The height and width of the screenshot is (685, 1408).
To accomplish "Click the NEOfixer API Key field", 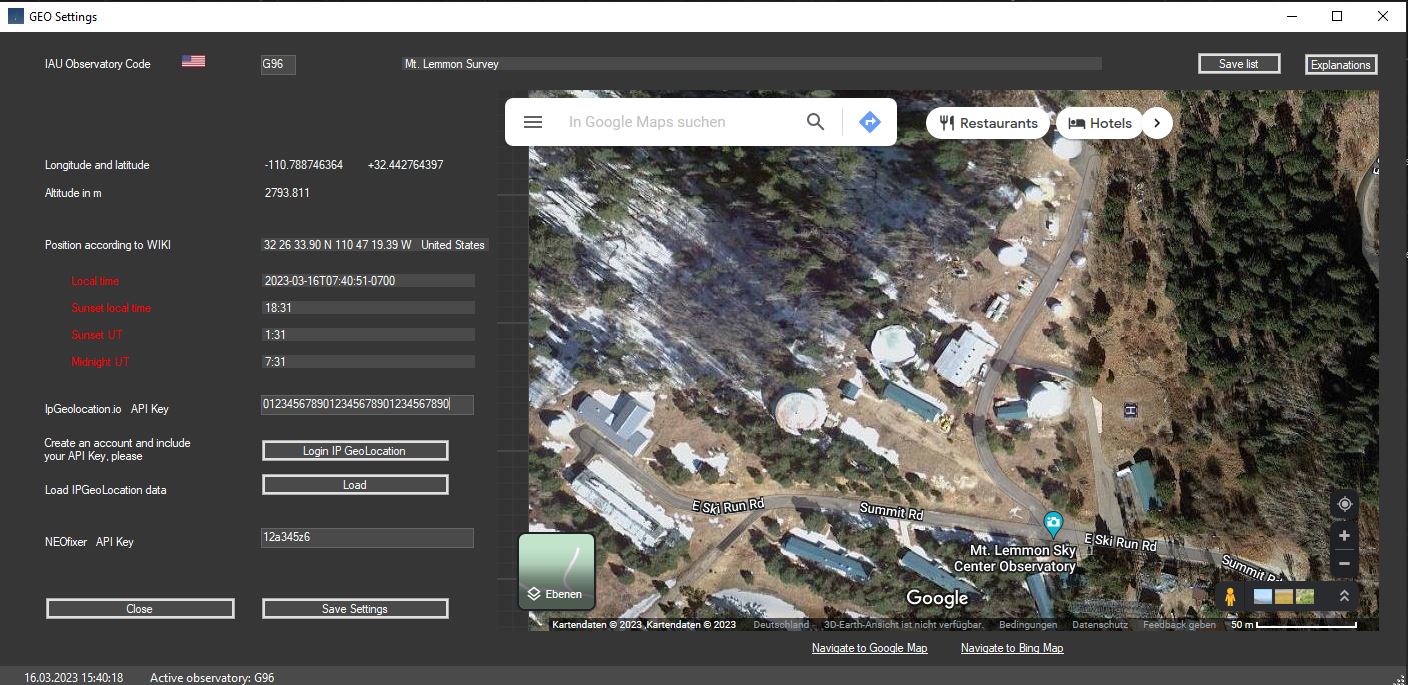I will click(367, 538).
